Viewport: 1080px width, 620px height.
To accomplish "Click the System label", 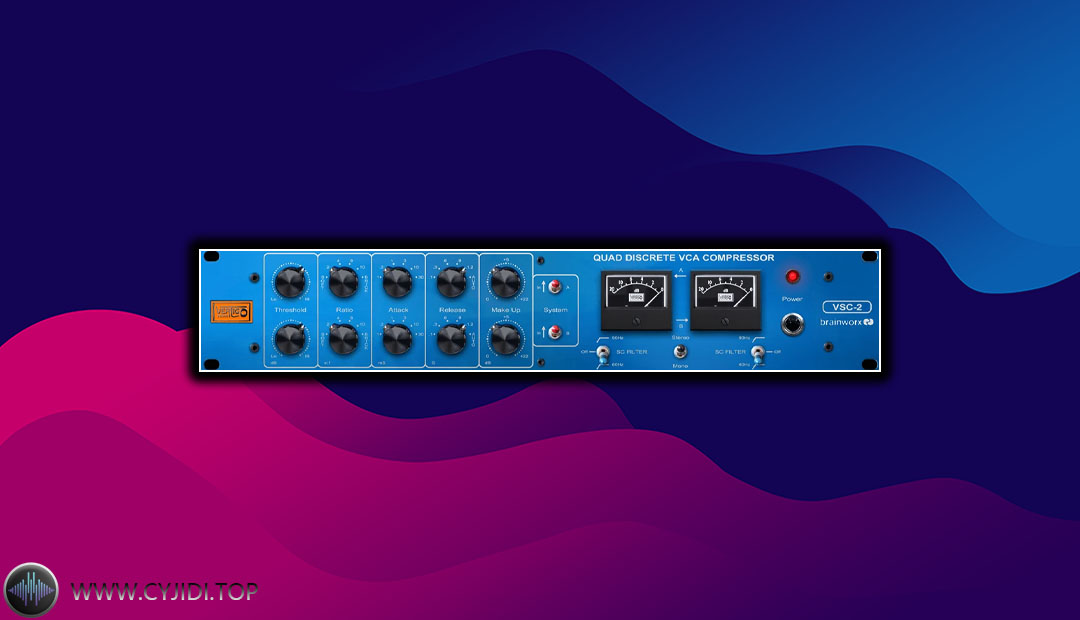I will (x=555, y=310).
